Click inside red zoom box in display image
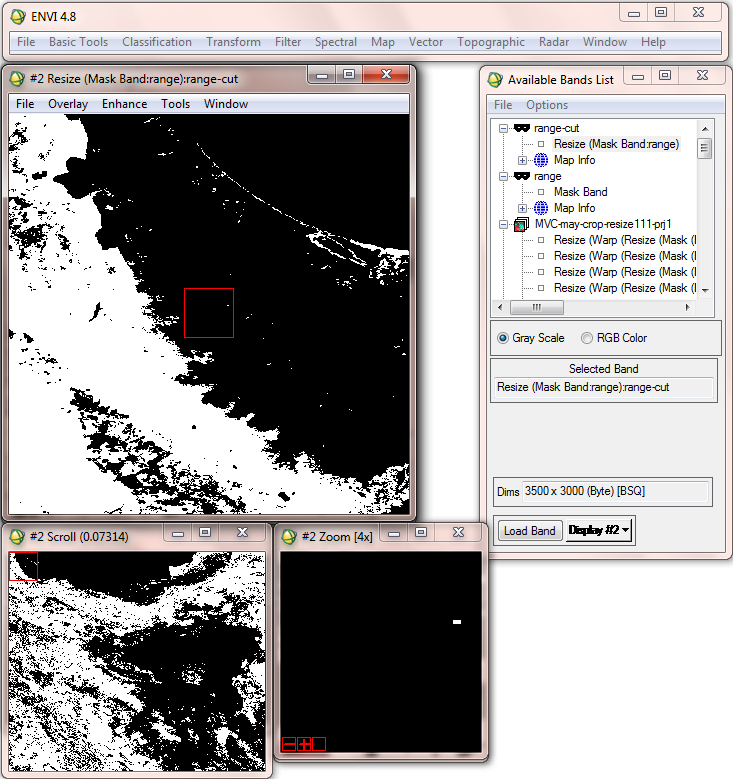This screenshot has width=733, height=779. point(209,313)
